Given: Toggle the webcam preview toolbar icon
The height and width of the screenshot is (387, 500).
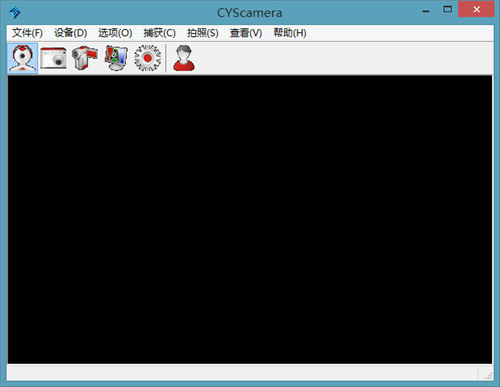Looking at the screenshot, I should pyautogui.click(x=22, y=58).
